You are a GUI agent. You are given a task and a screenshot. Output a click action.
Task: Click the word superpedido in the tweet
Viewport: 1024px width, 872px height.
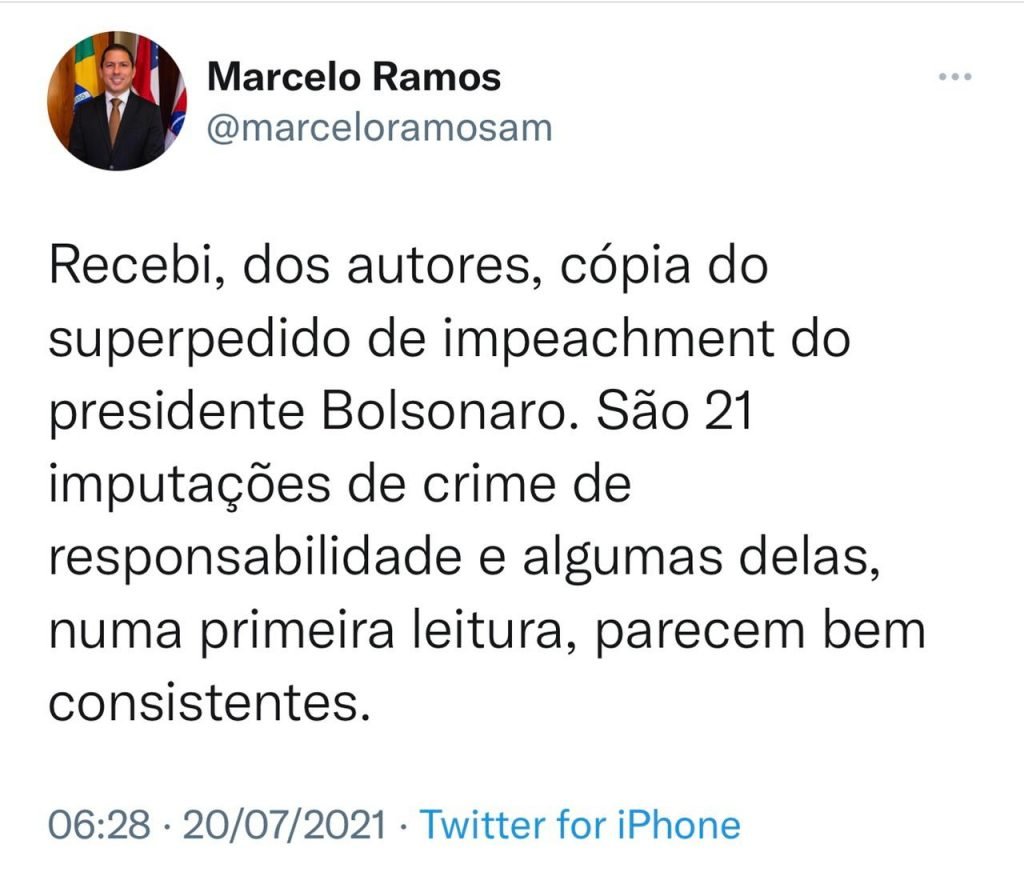[200, 339]
